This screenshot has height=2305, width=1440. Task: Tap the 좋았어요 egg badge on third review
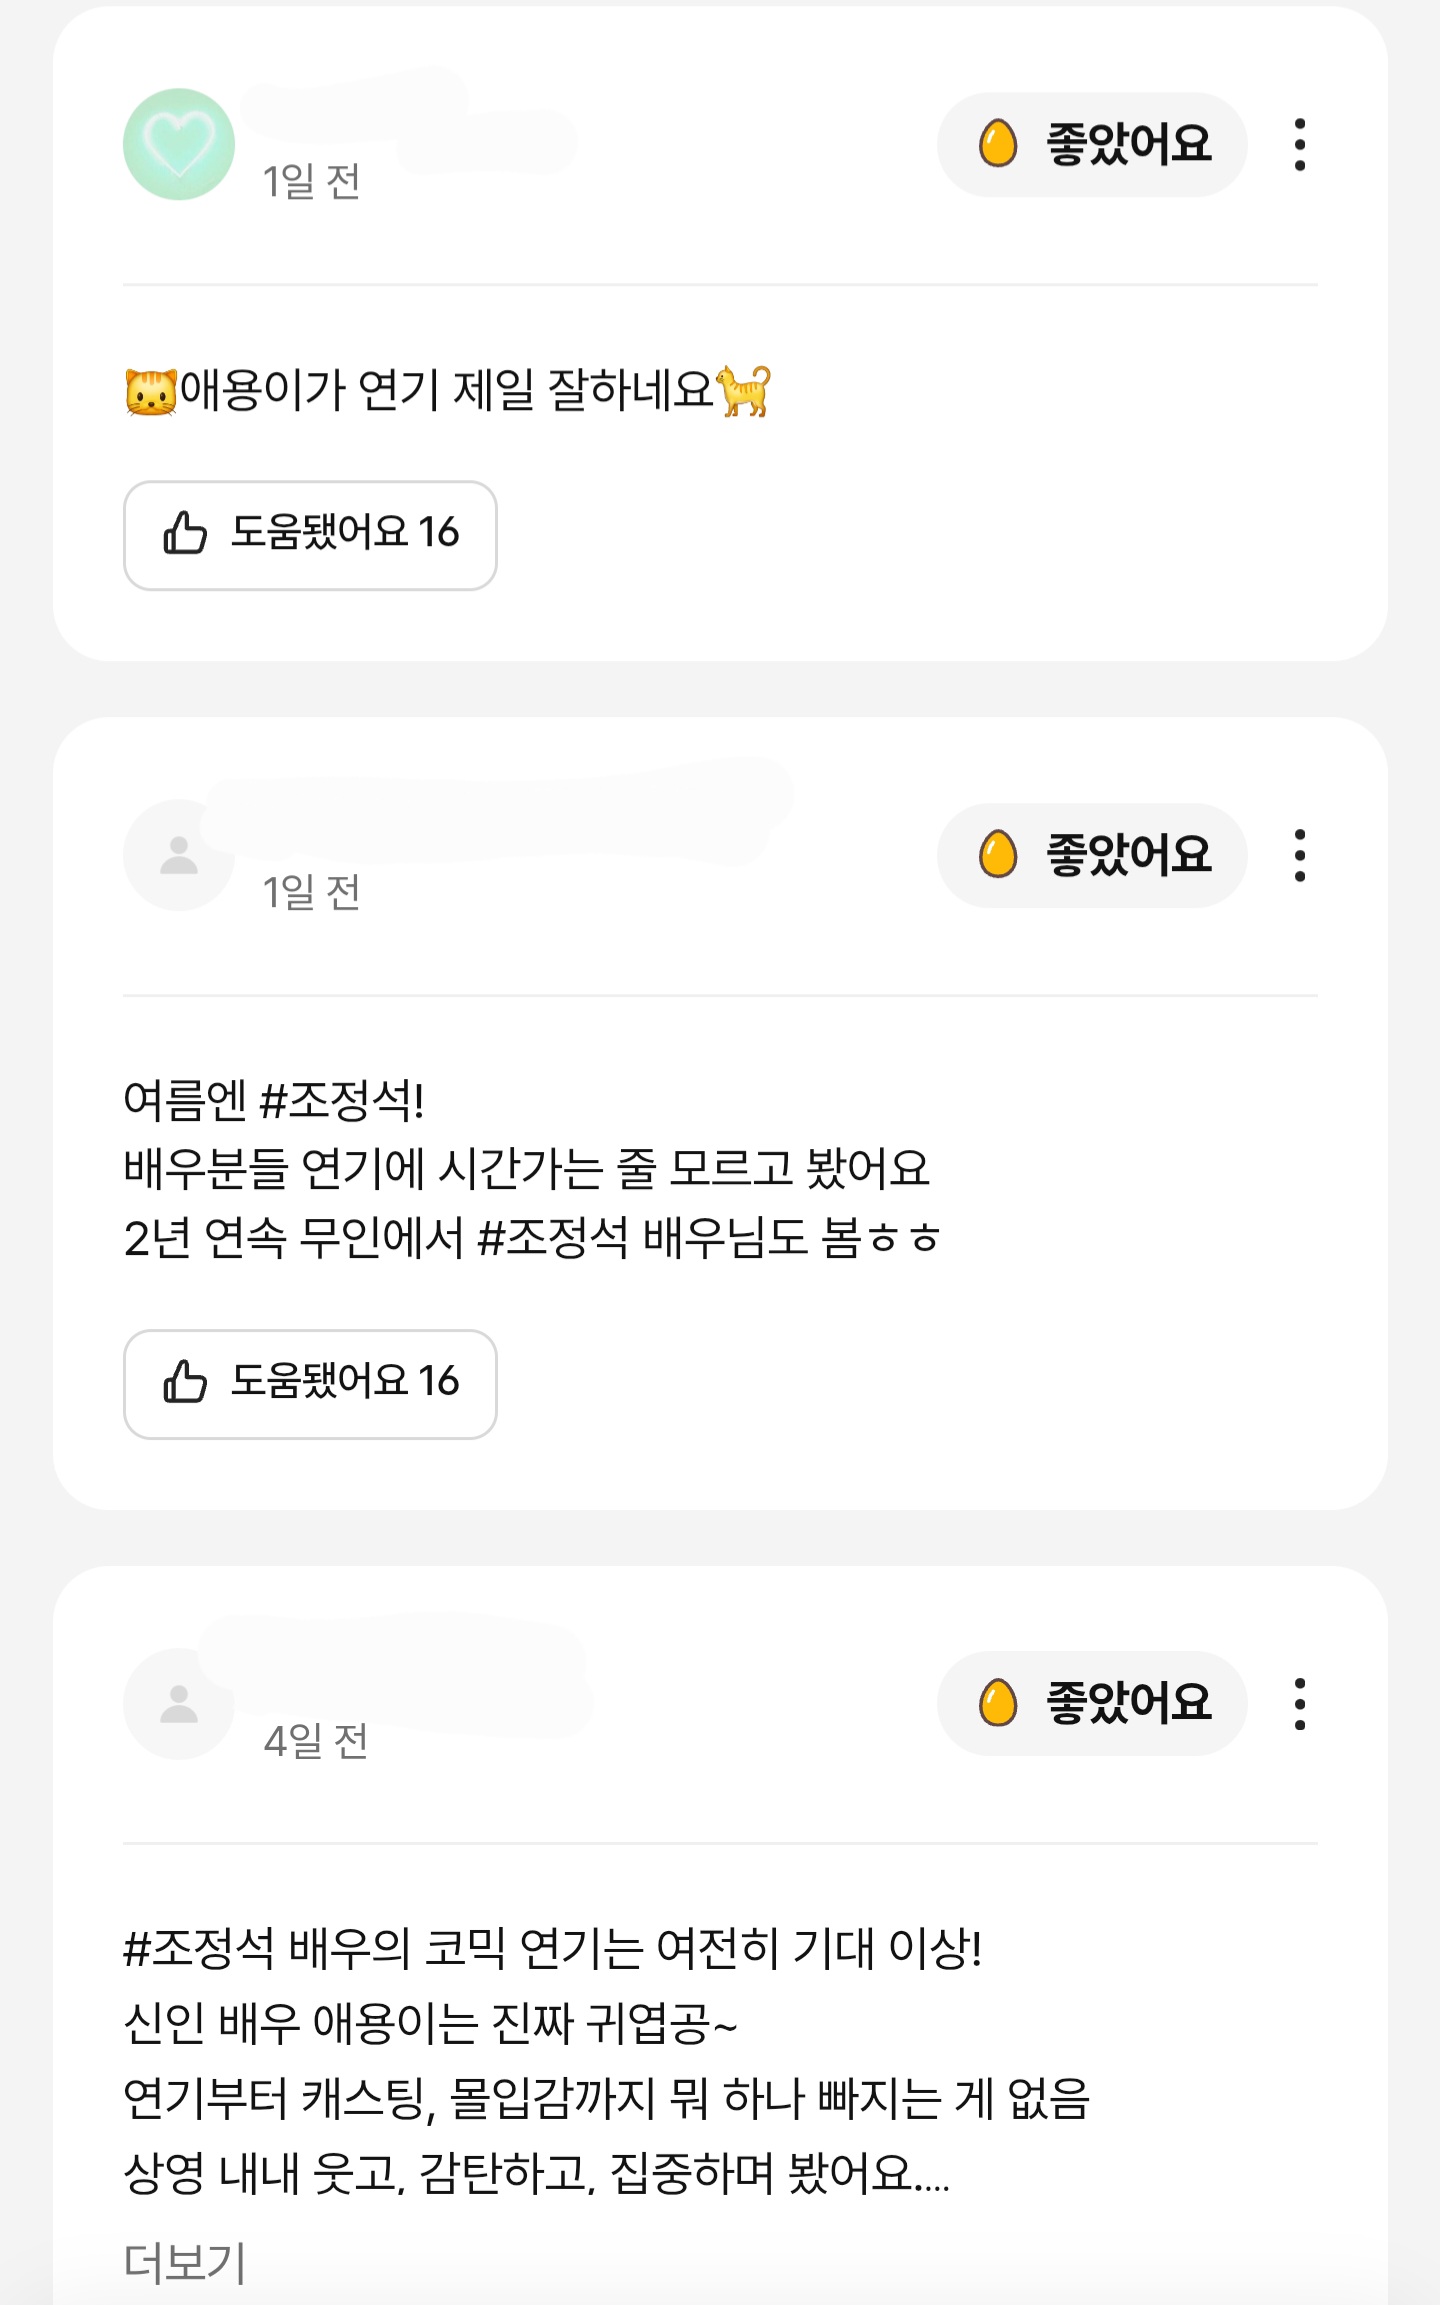(1092, 1704)
